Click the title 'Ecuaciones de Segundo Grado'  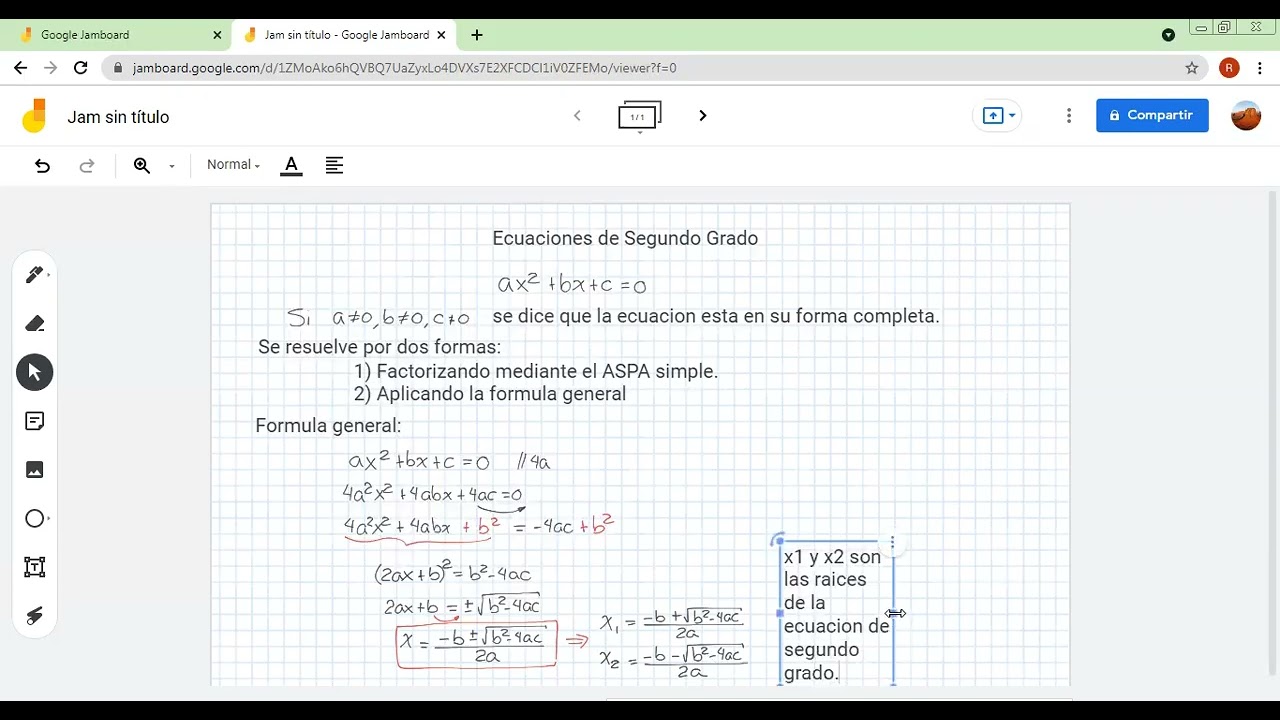625,238
